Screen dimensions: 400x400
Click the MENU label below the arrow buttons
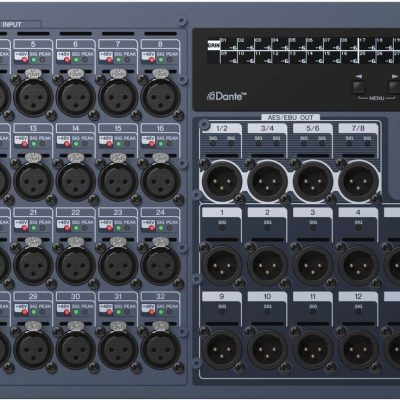click(x=377, y=98)
